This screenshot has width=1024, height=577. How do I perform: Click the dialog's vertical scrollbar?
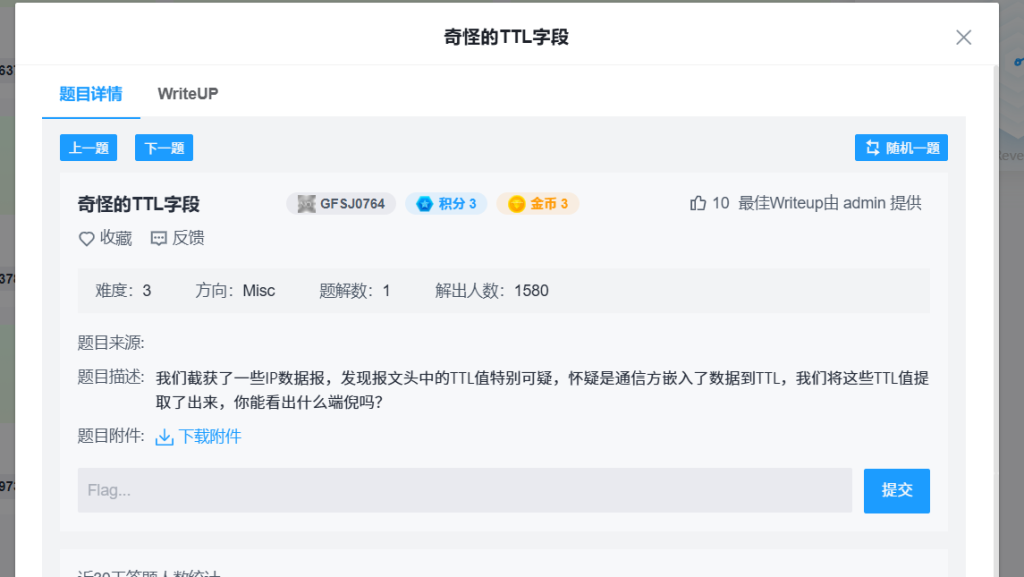coord(994,300)
